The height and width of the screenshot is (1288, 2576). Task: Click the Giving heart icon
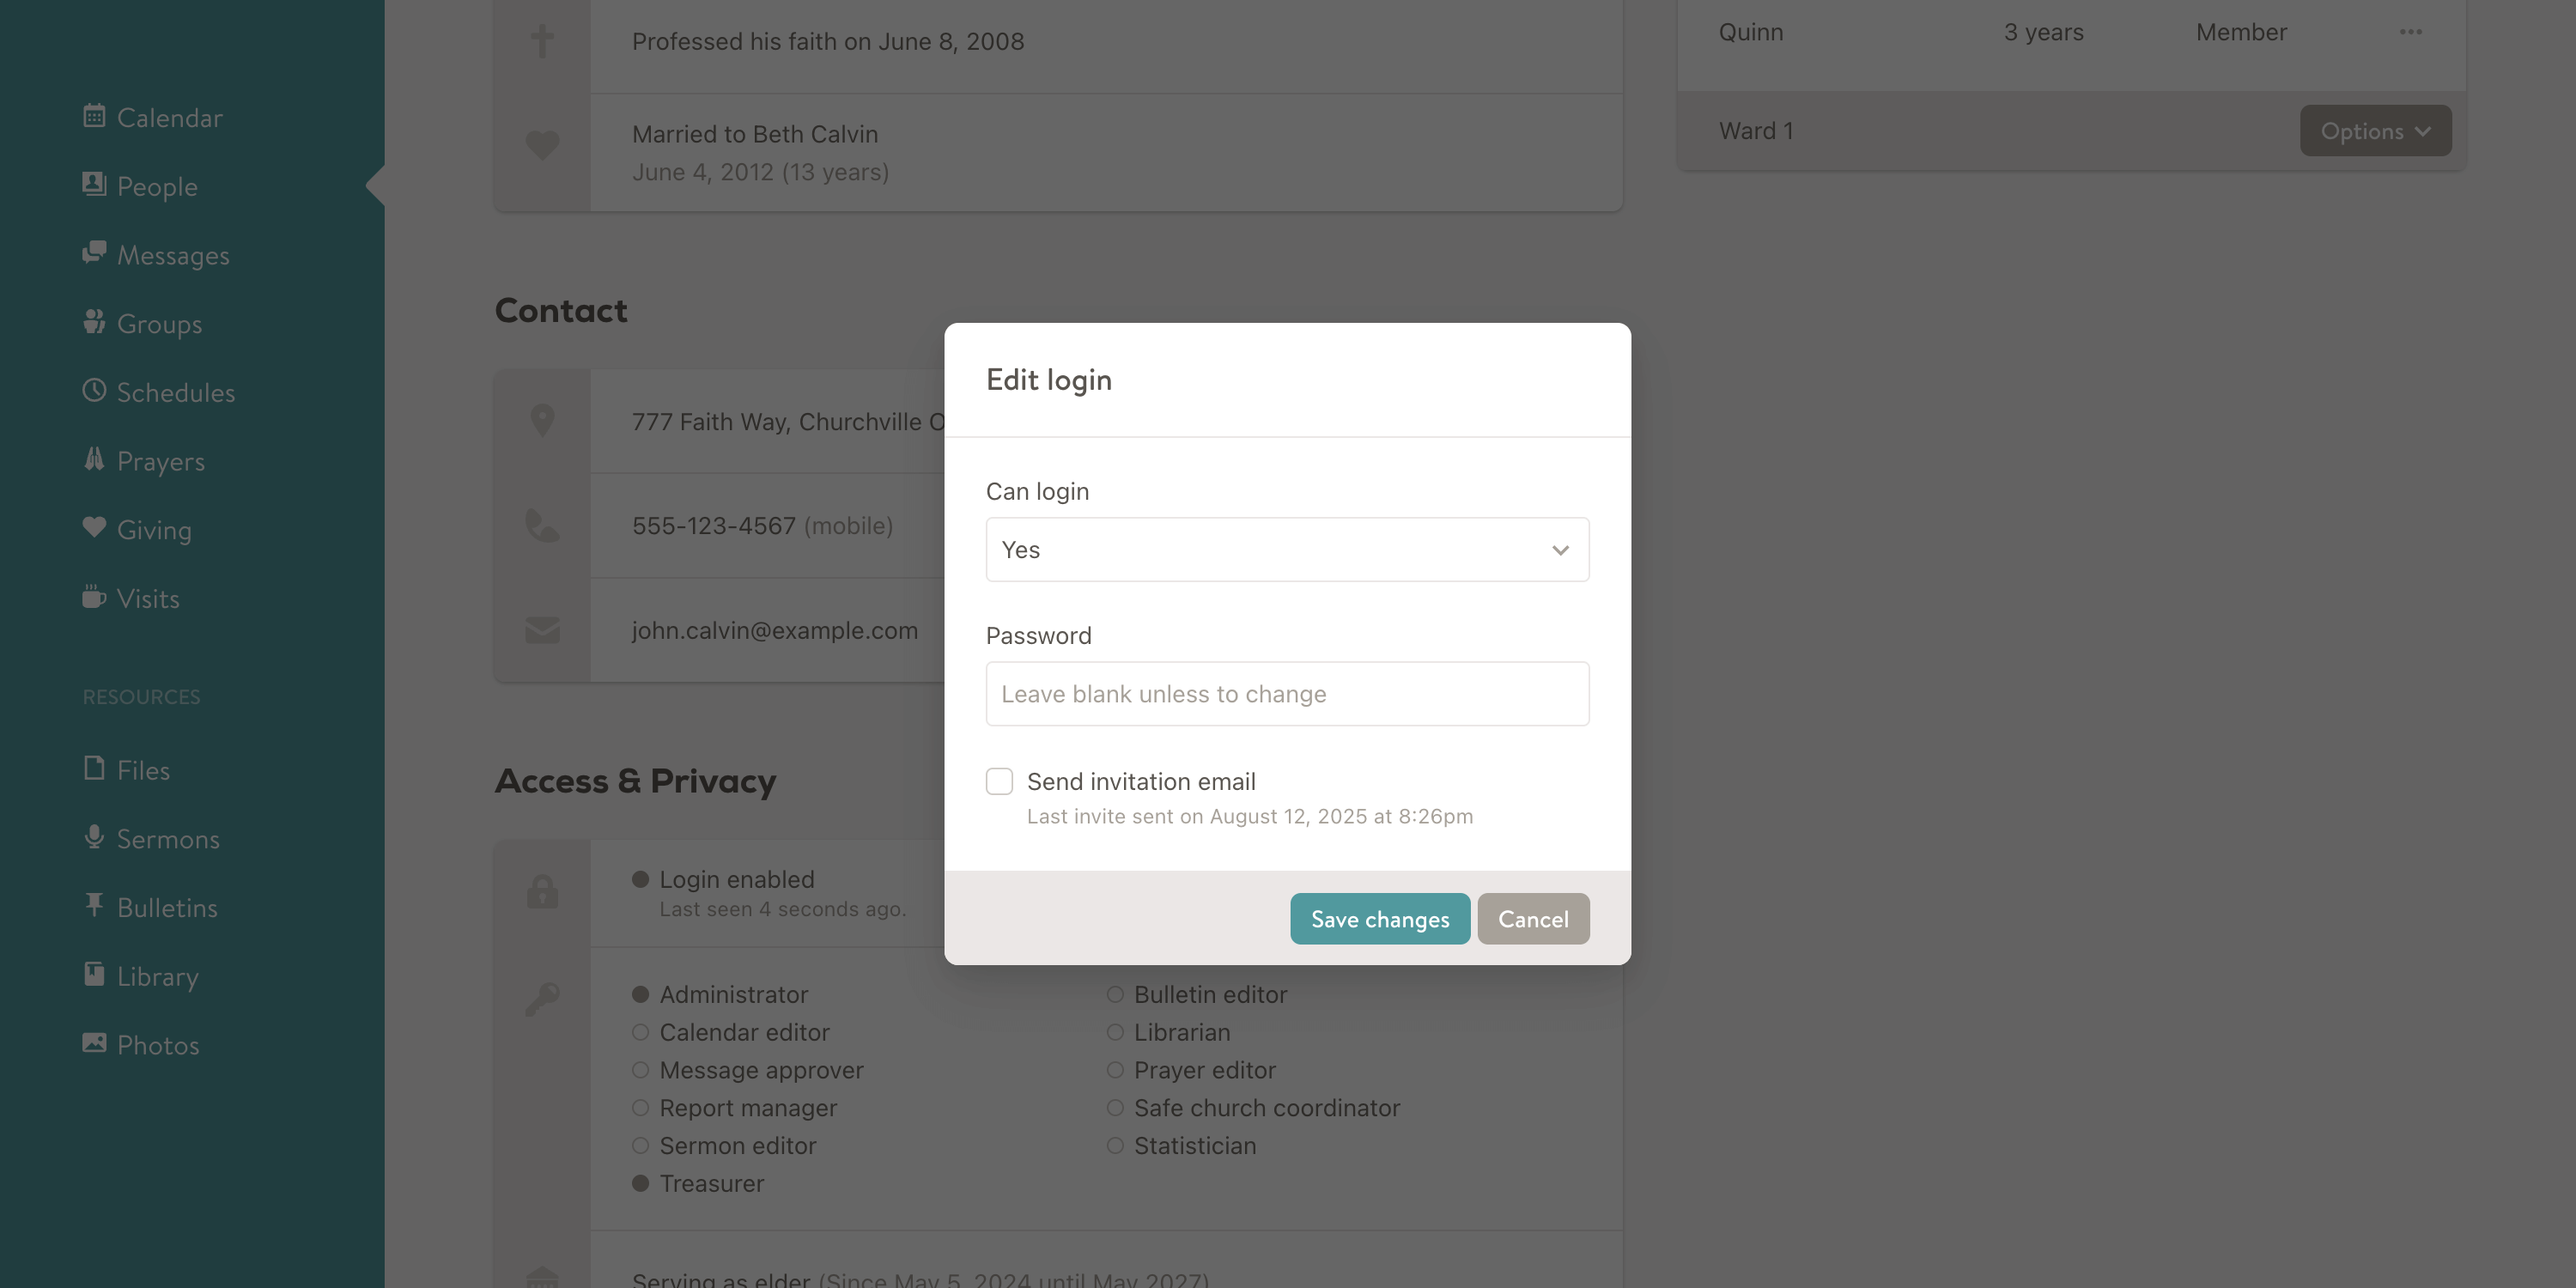(94, 528)
